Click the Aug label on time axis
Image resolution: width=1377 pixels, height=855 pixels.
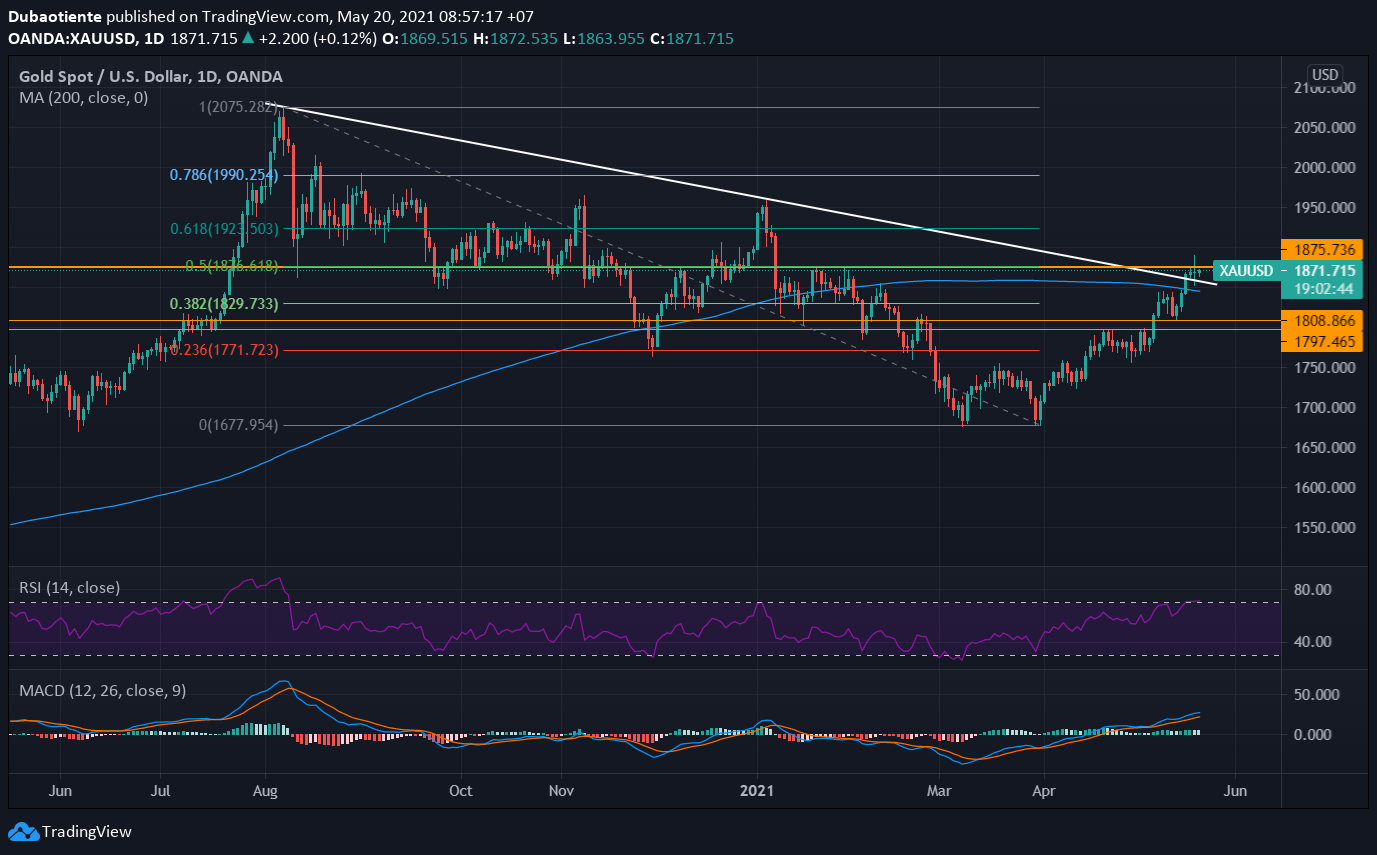click(264, 789)
